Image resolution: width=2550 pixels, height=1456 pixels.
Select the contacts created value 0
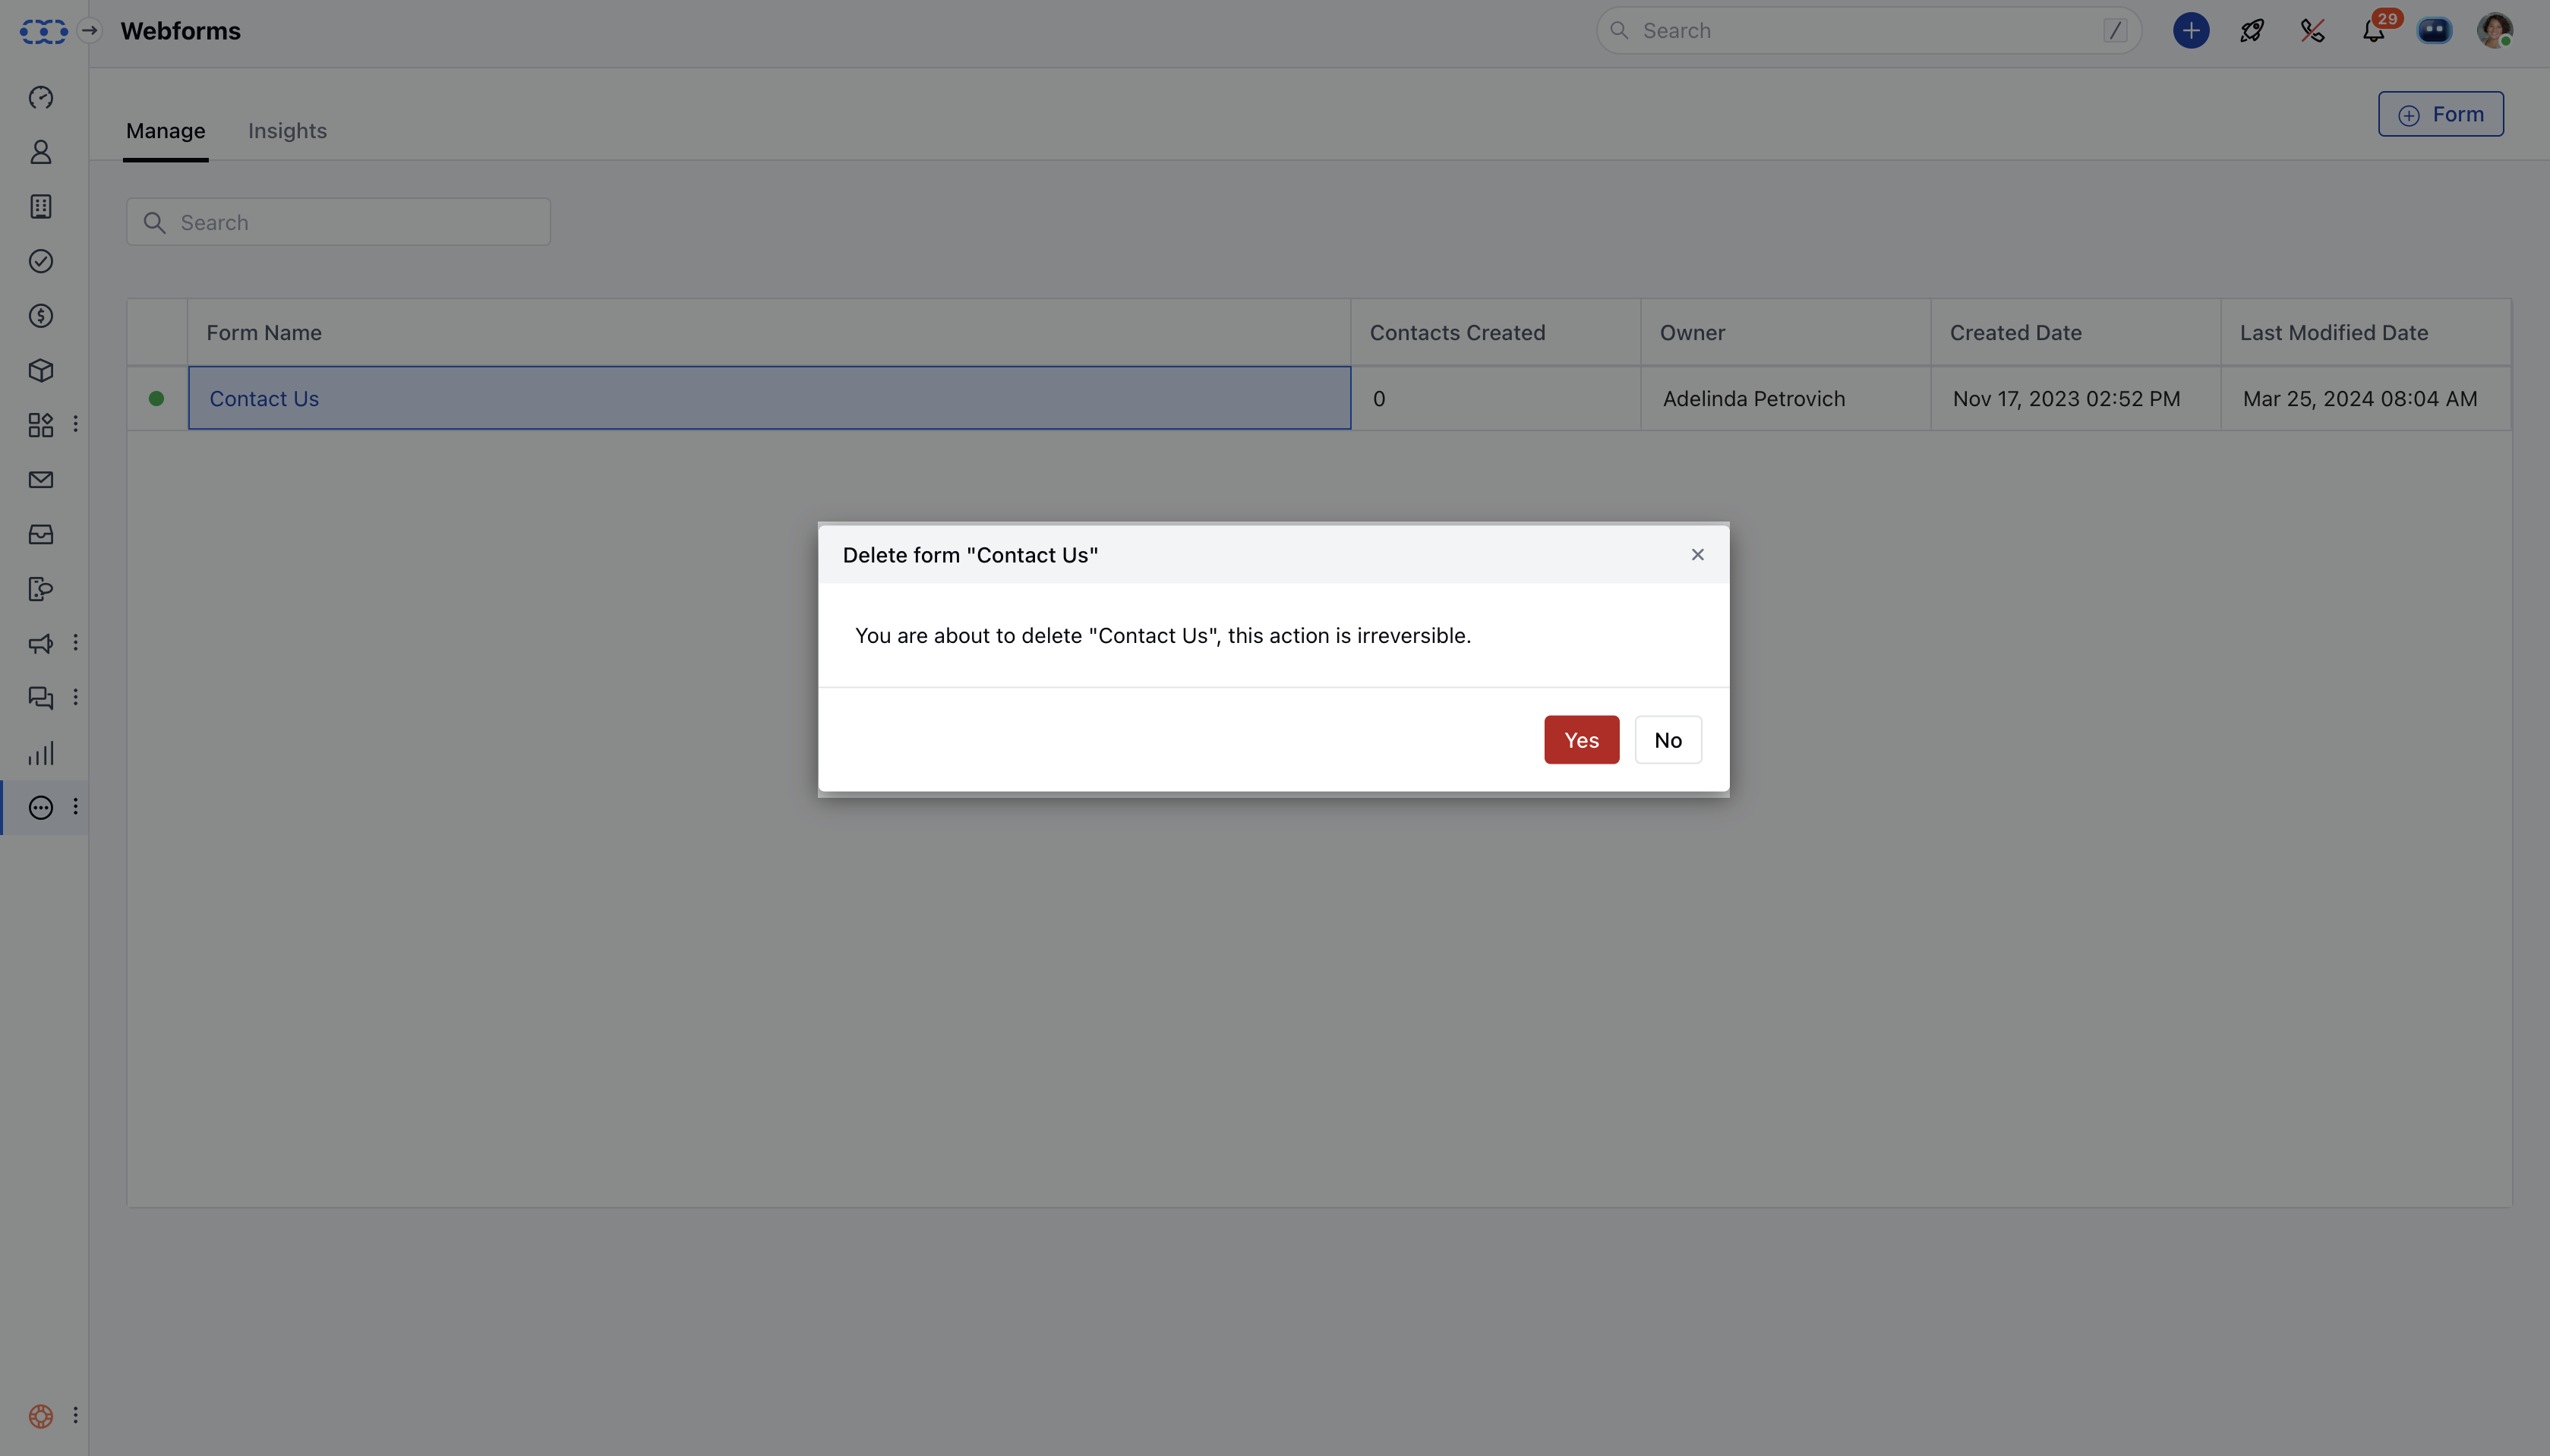point(1495,398)
